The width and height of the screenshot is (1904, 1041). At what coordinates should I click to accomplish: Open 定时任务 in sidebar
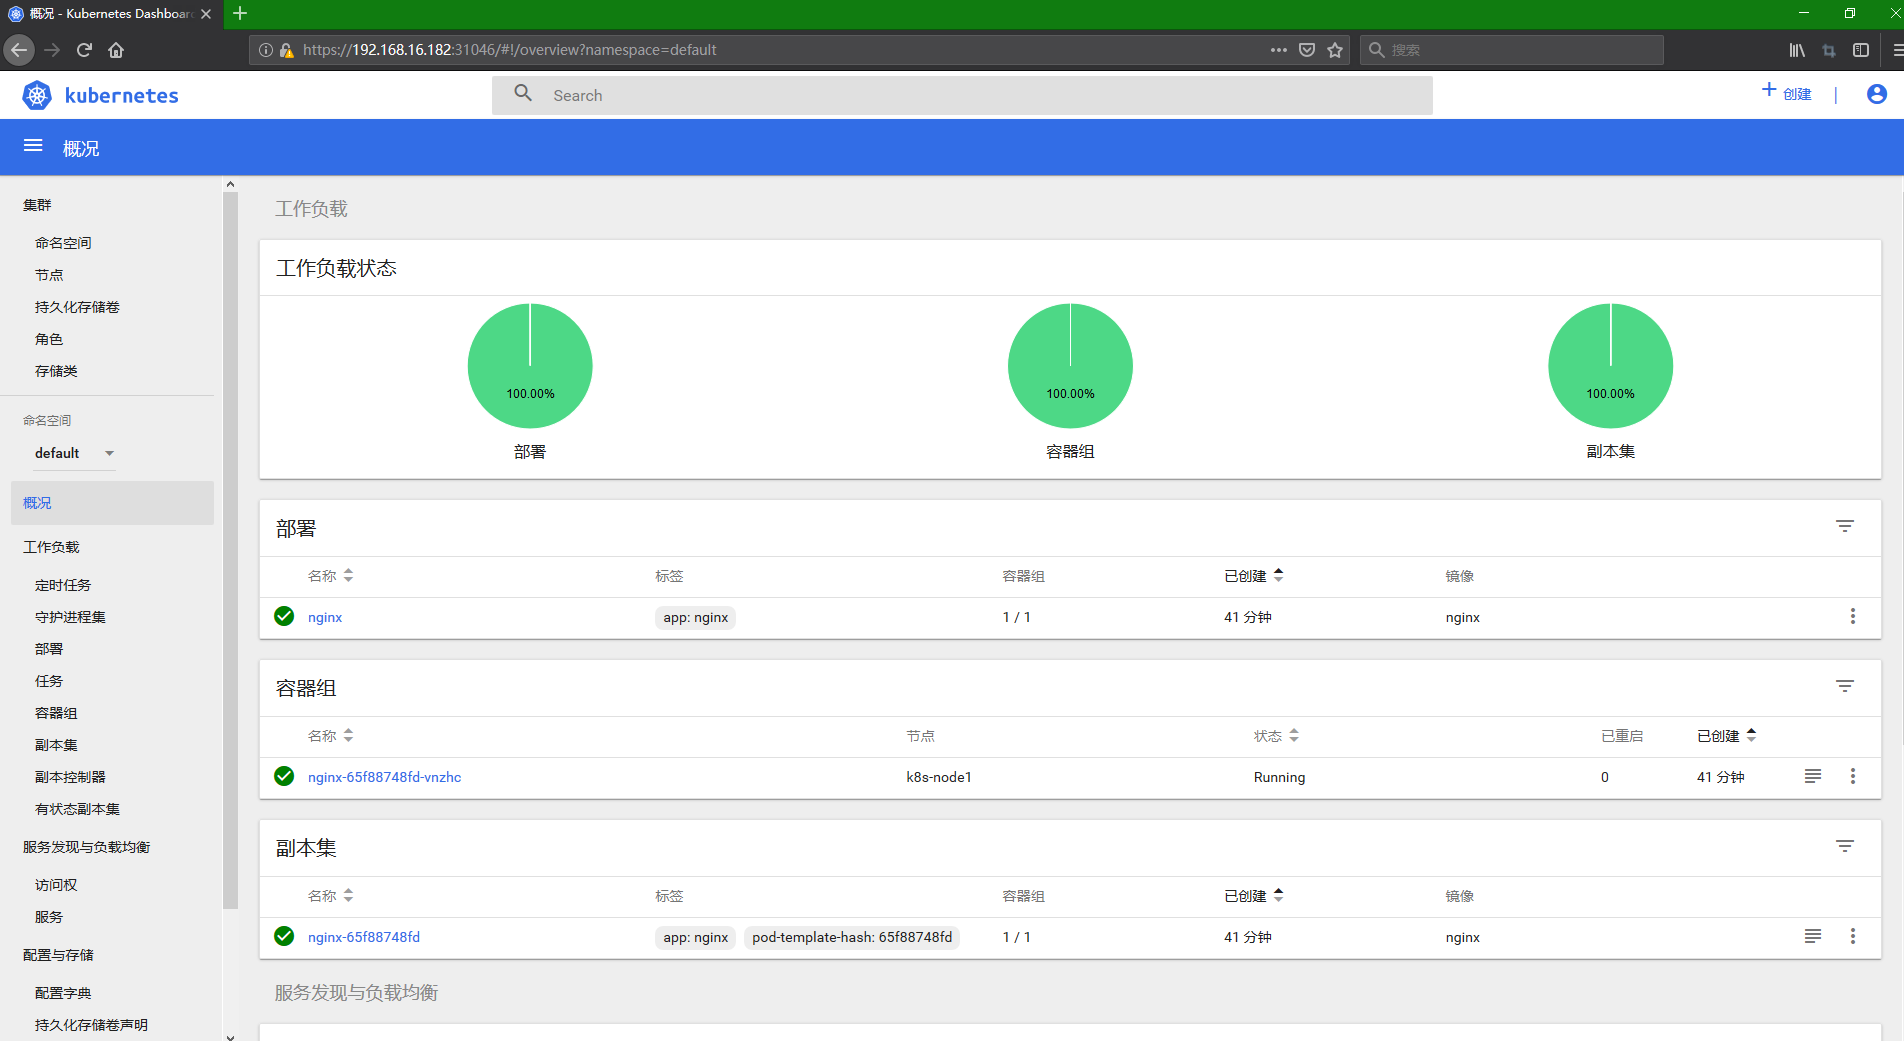tap(63, 585)
